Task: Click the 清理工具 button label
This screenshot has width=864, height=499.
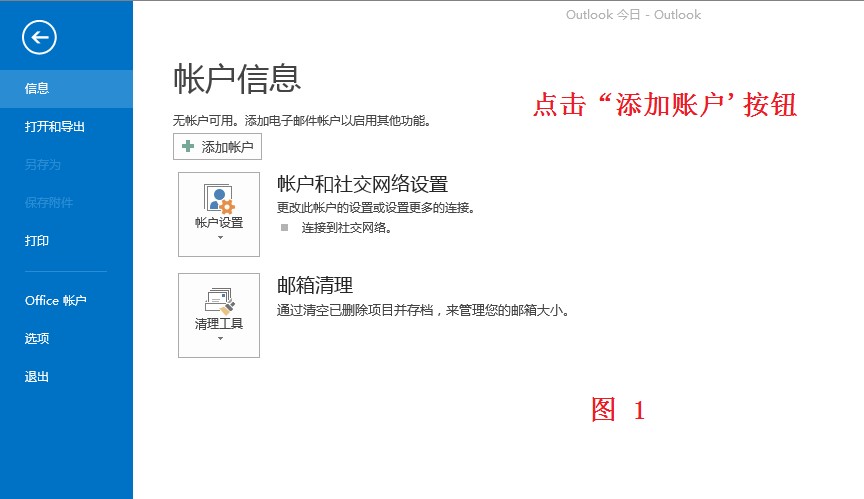Action: 219,324
